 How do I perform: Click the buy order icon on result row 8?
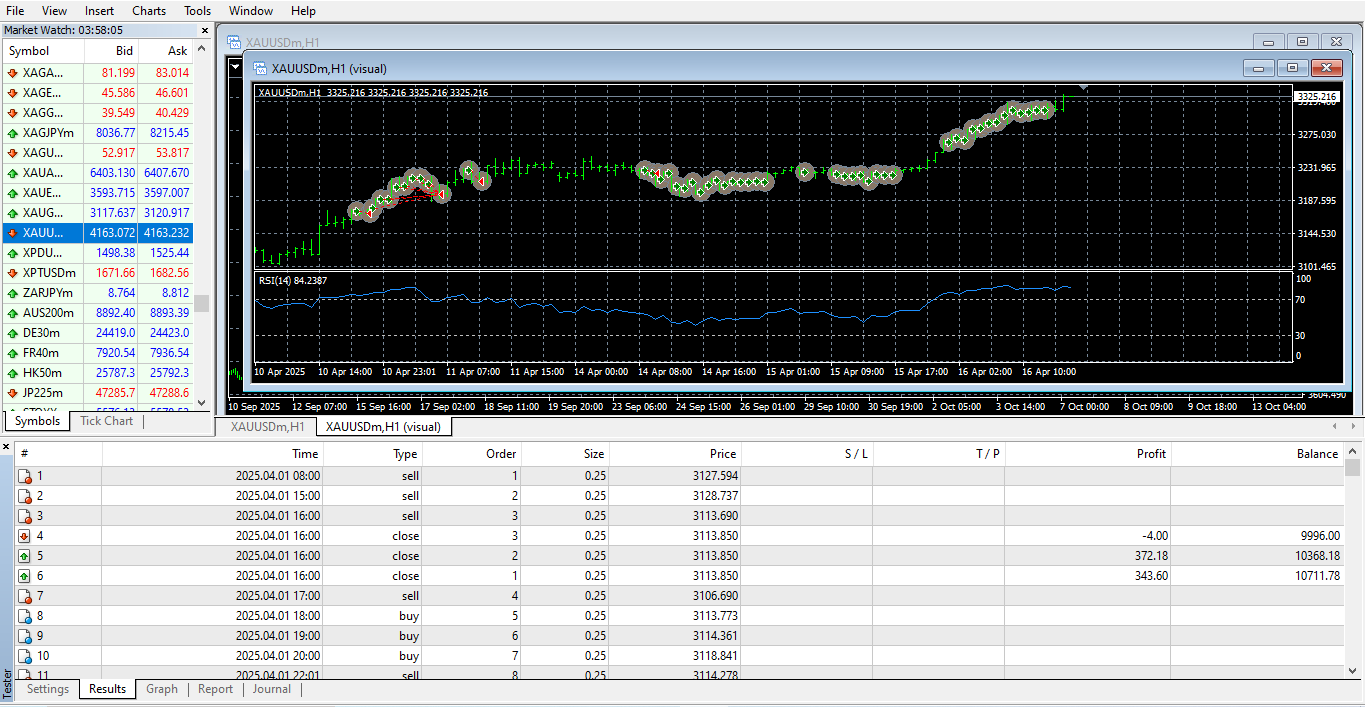tap(25, 616)
